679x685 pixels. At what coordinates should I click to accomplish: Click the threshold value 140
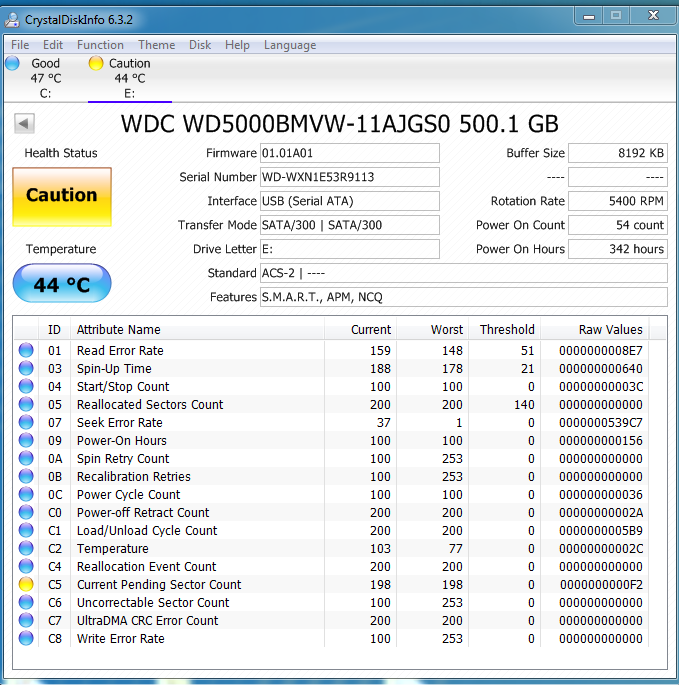[x=524, y=405]
